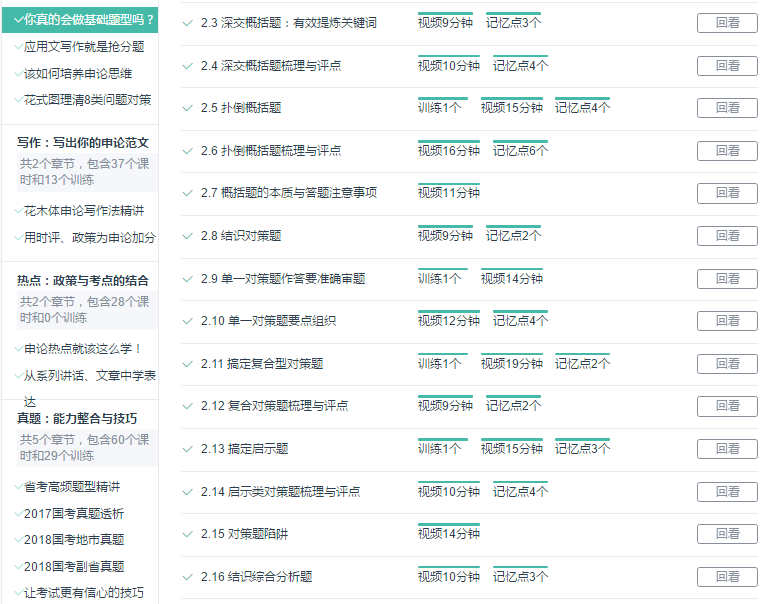
Task: Open lesson 2.9 单一对策题作答要准确审题
Action: click(x=283, y=279)
